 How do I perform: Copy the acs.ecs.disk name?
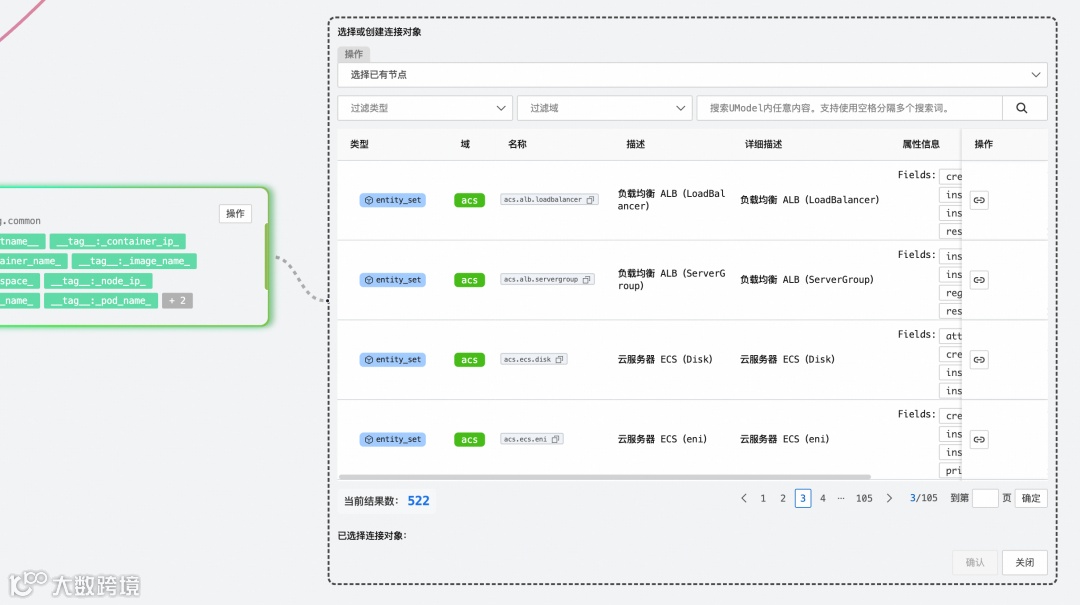559,359
